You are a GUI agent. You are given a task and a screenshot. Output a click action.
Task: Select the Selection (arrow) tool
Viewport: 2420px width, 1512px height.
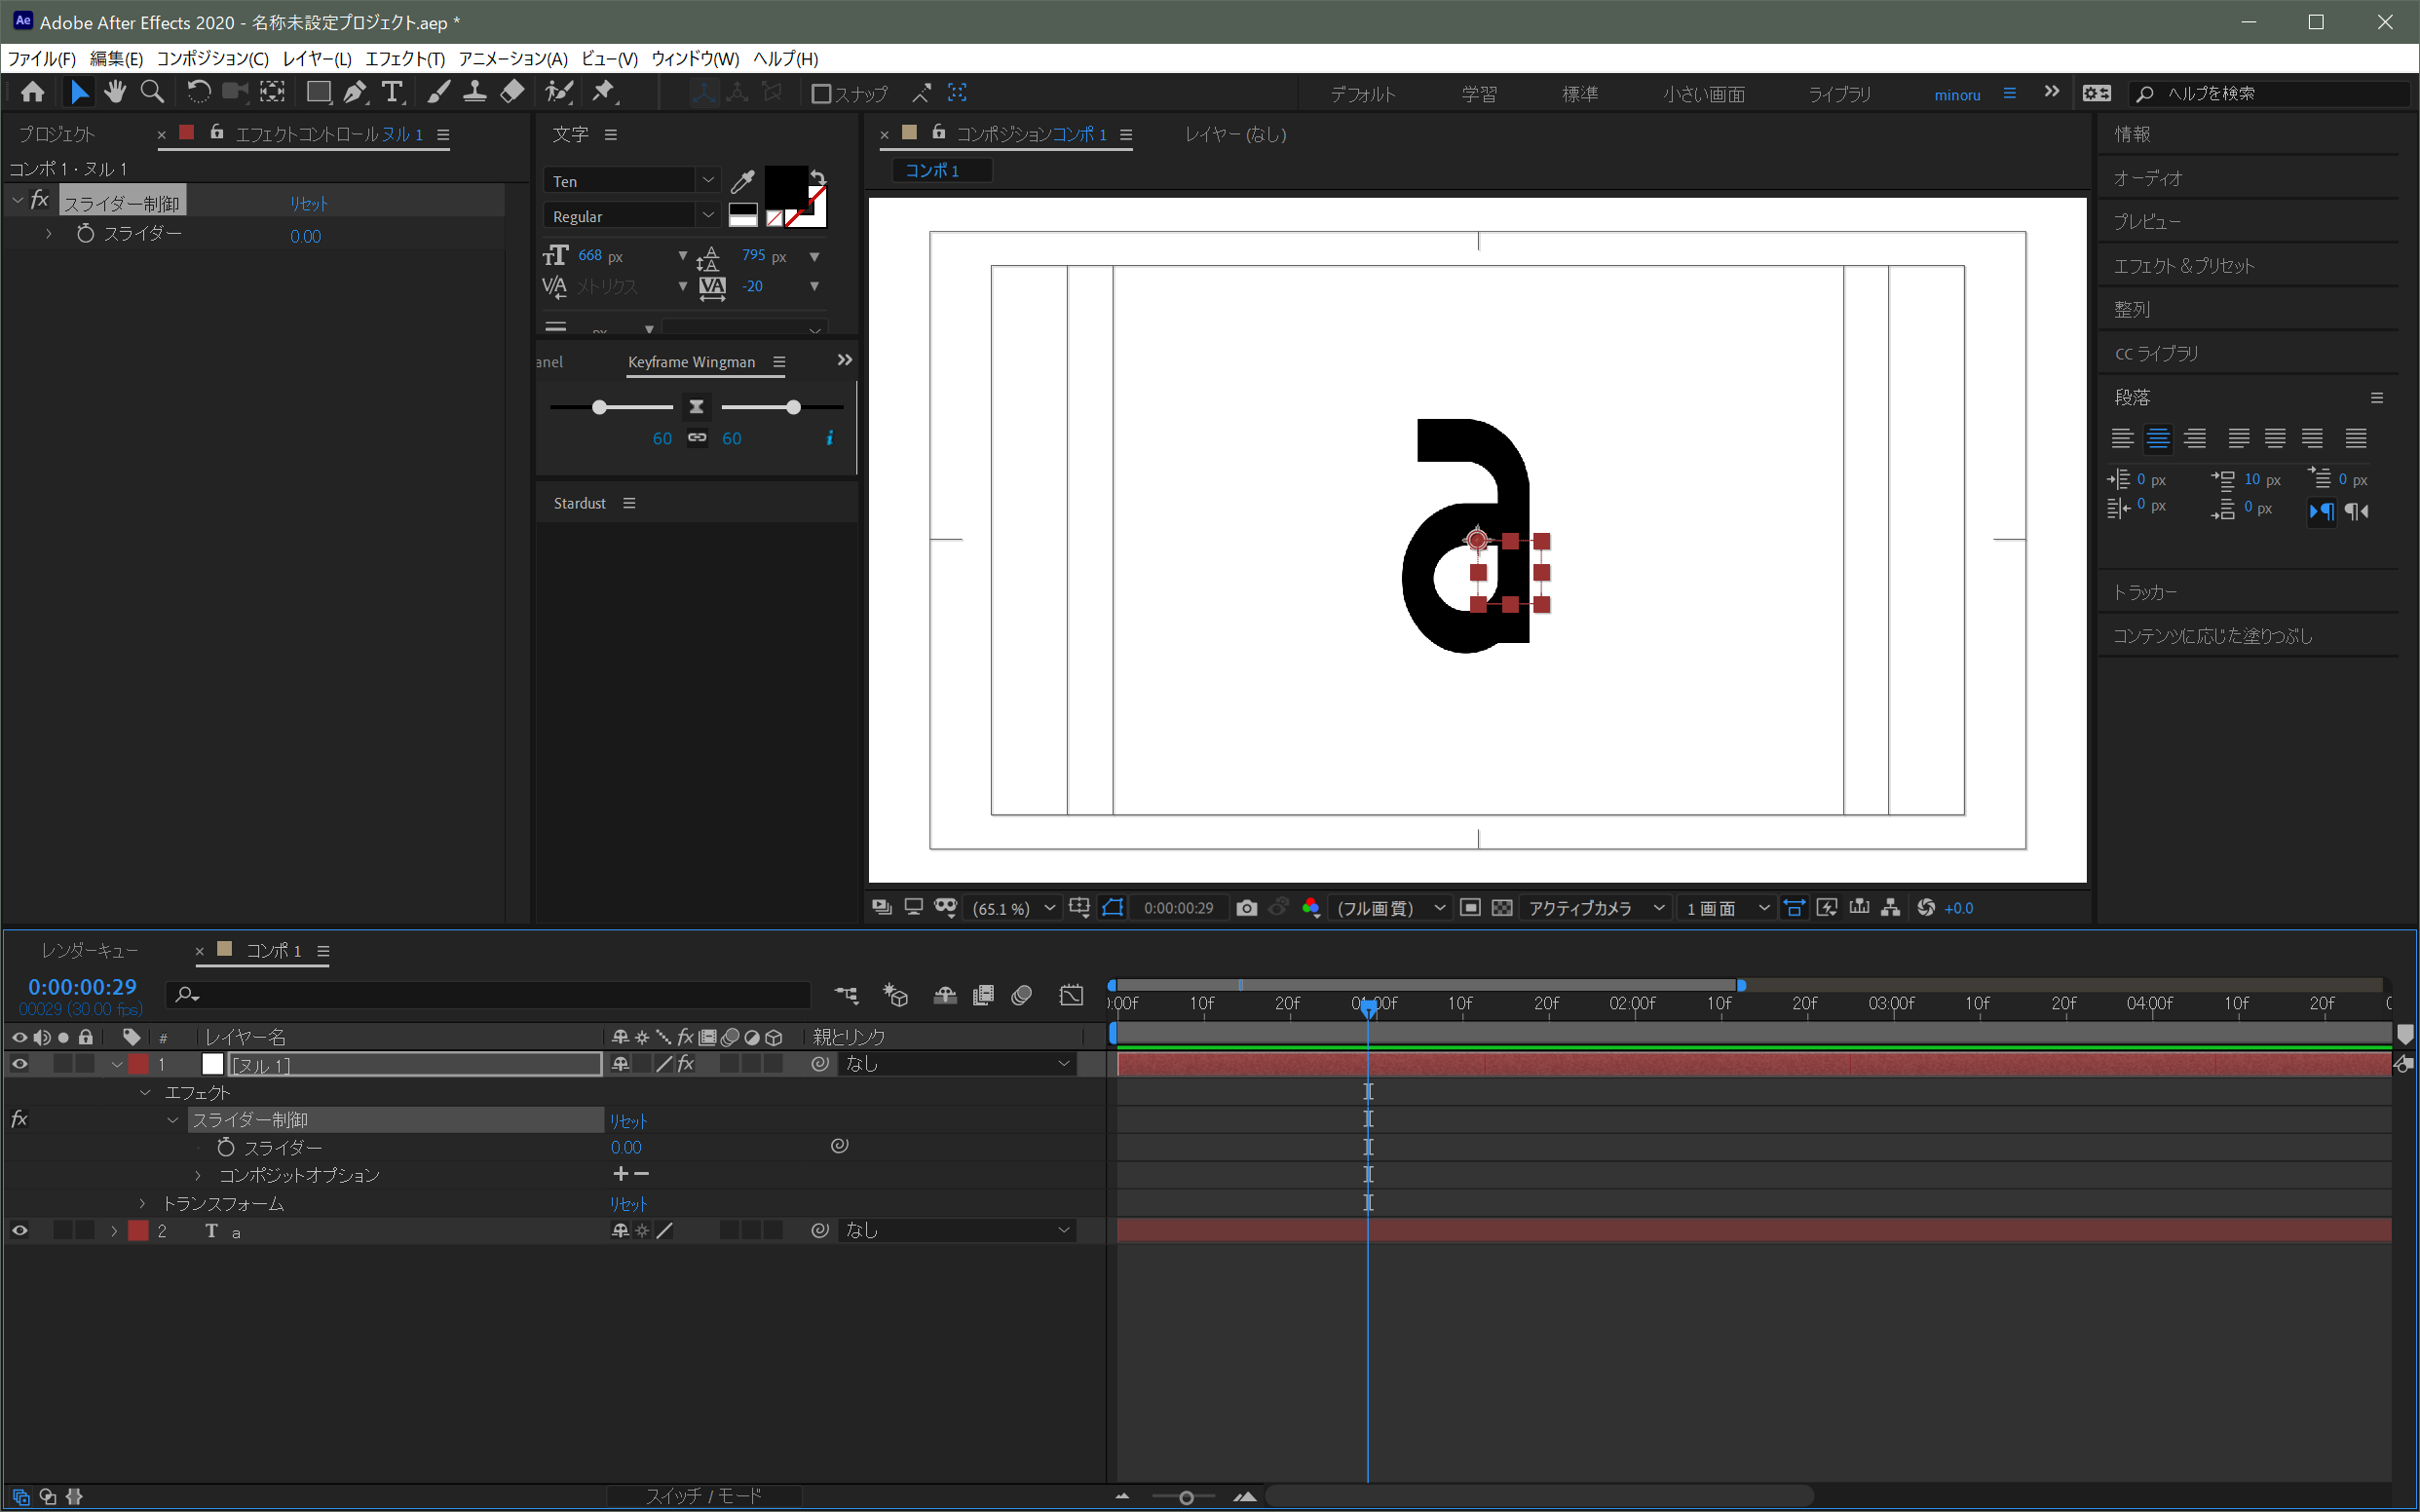[x=78, y=93]
